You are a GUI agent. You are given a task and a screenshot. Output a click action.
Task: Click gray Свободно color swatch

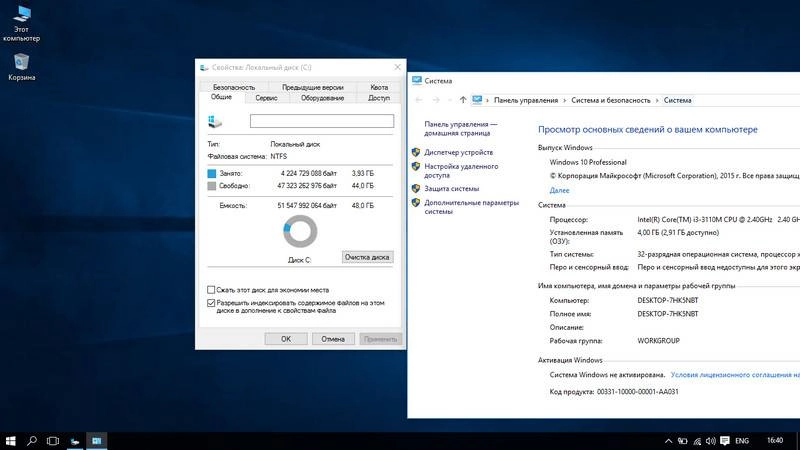point(212,186)
